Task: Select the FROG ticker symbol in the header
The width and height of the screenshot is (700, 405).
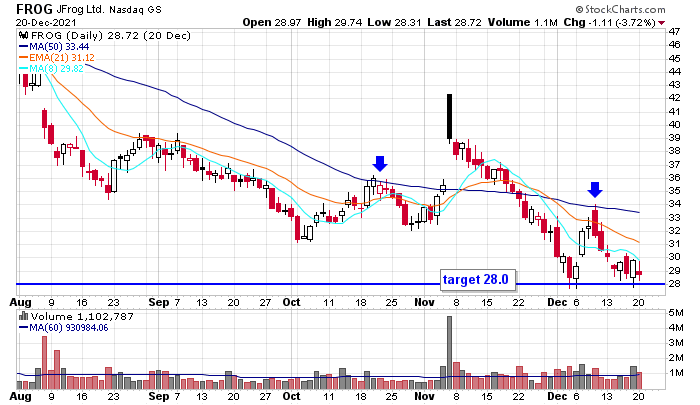Action: point(34,9)
